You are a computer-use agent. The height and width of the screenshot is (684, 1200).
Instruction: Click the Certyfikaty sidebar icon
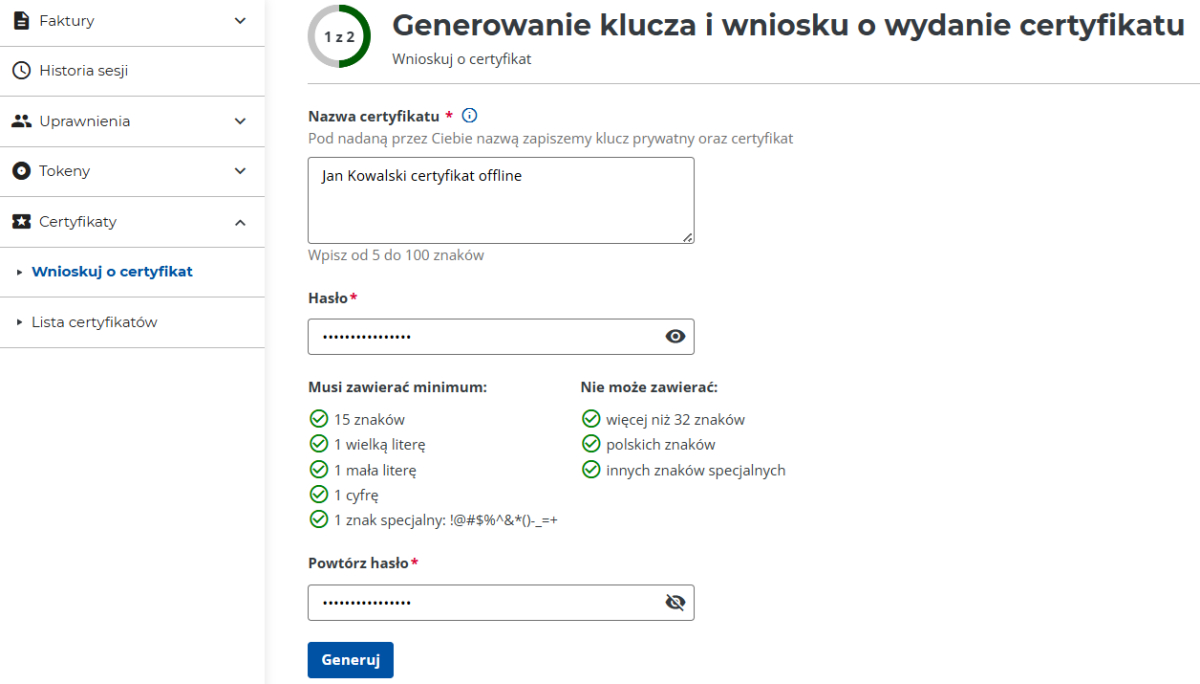(x=19, y=221)
